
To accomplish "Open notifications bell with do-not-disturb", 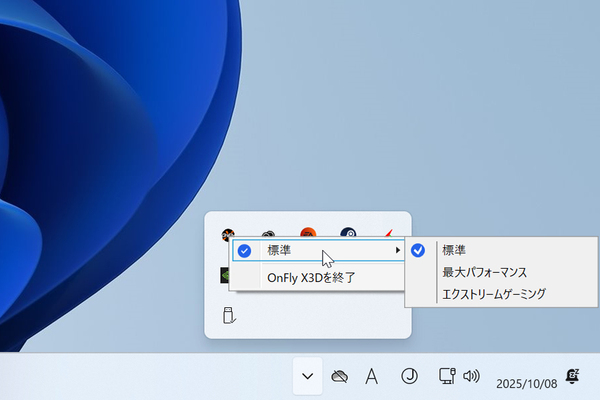I will click(573, 376).
